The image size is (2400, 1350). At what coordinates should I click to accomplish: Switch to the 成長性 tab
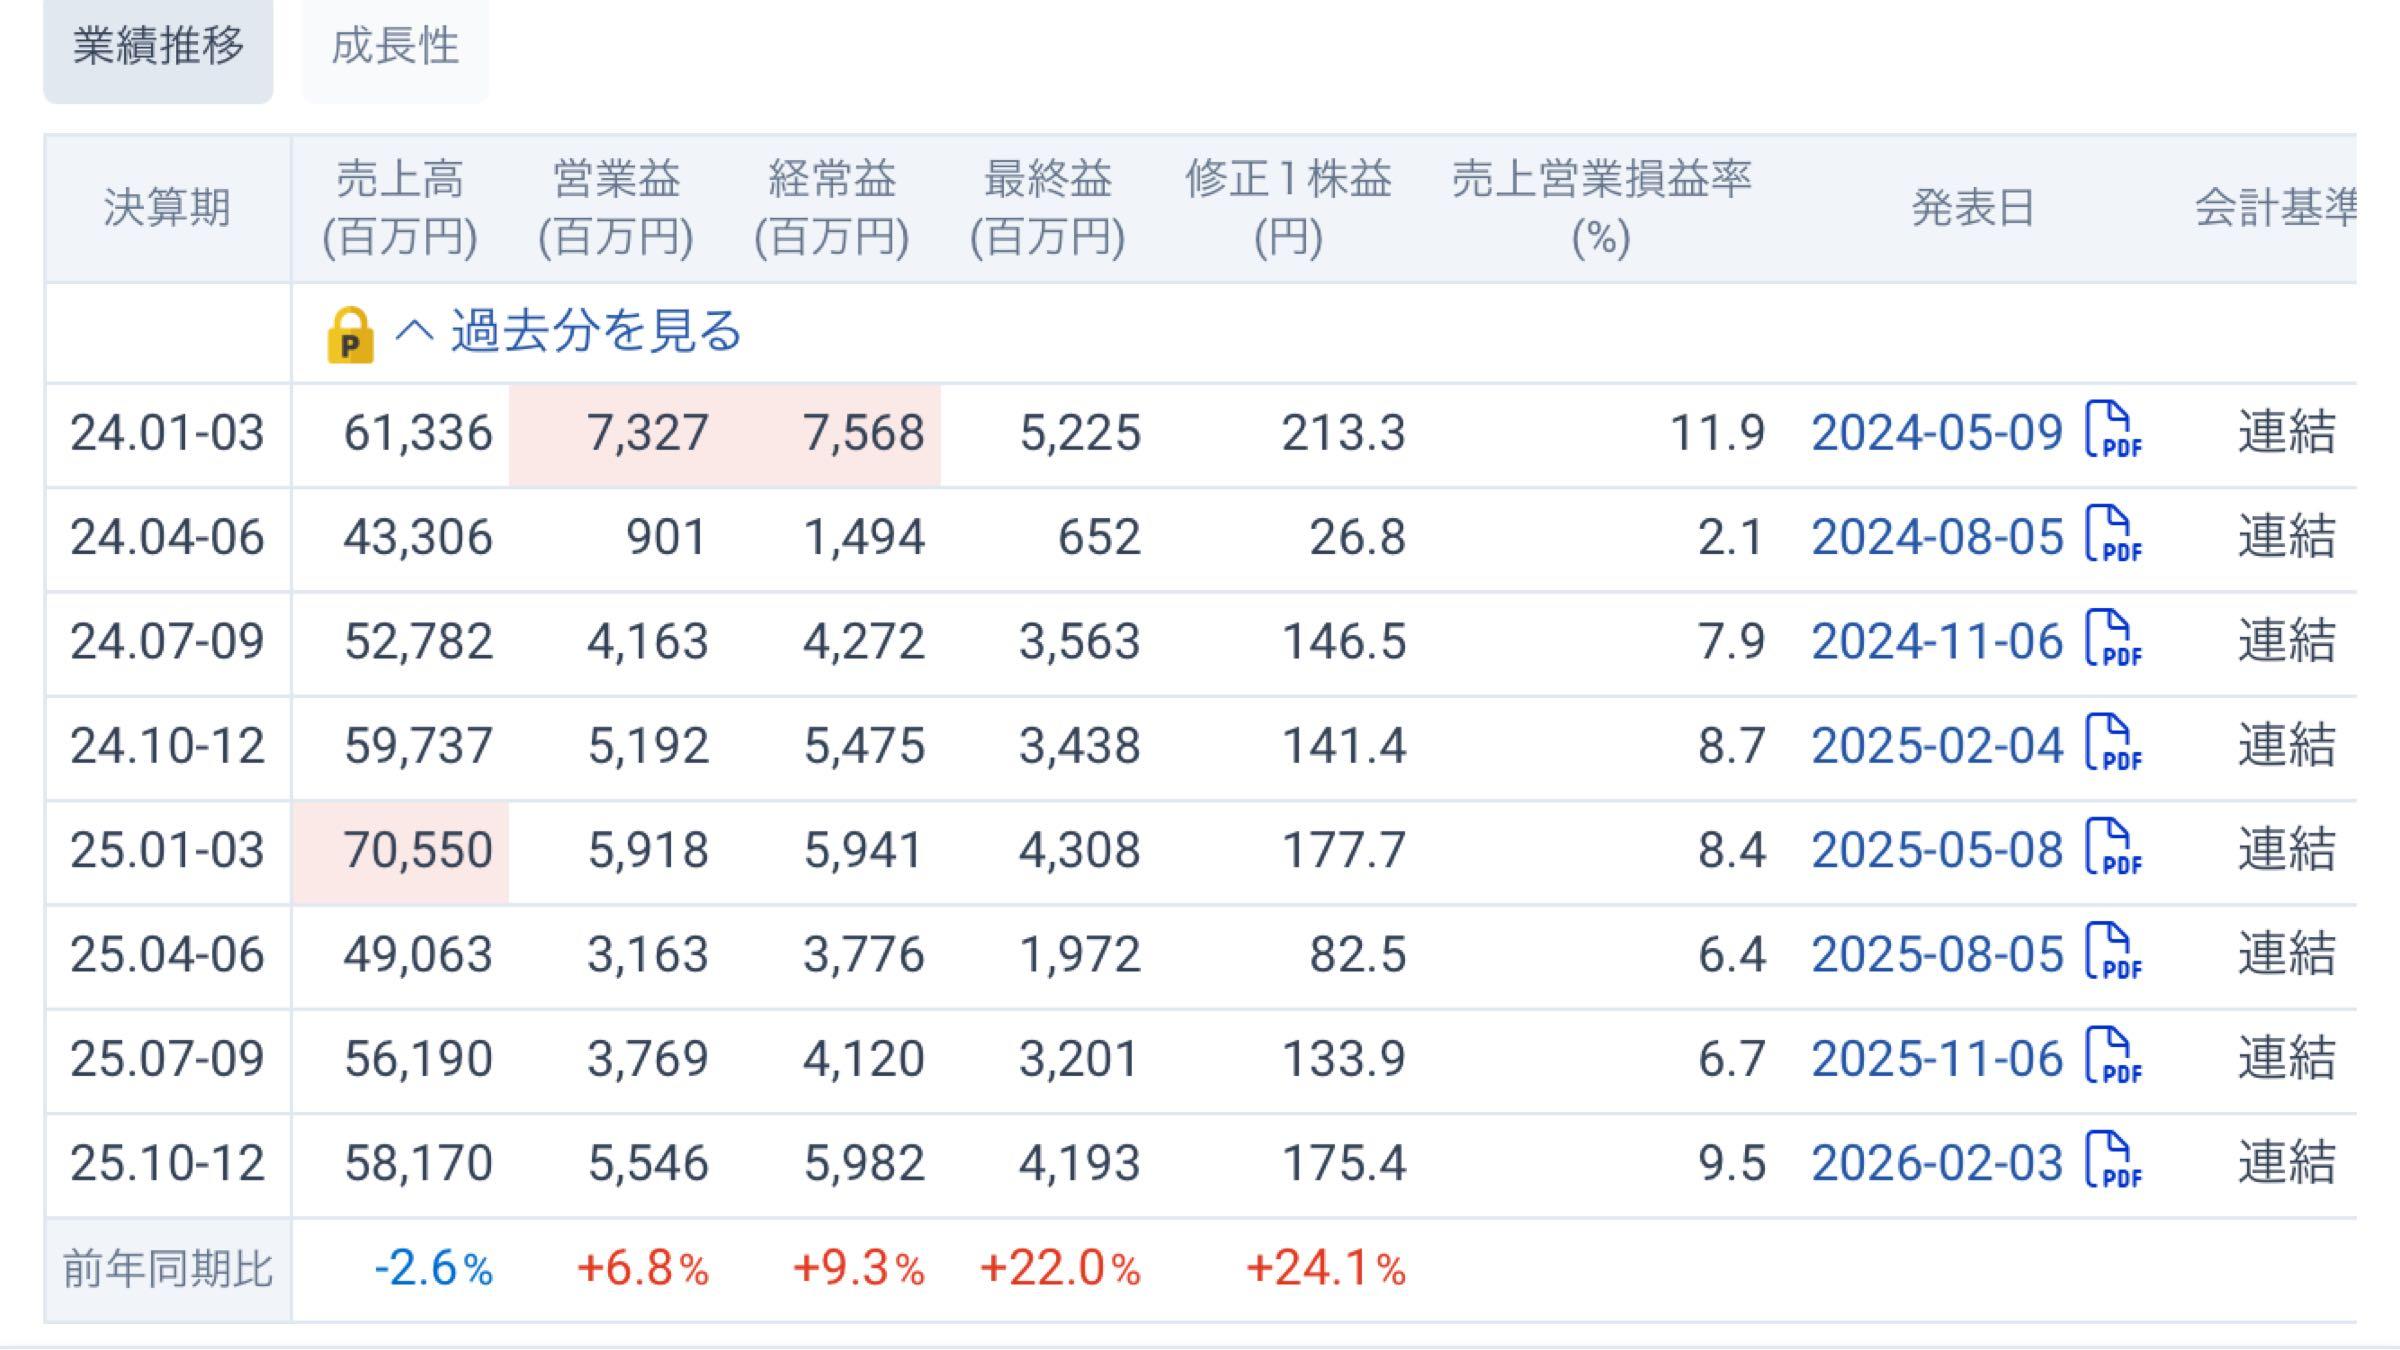395,46
